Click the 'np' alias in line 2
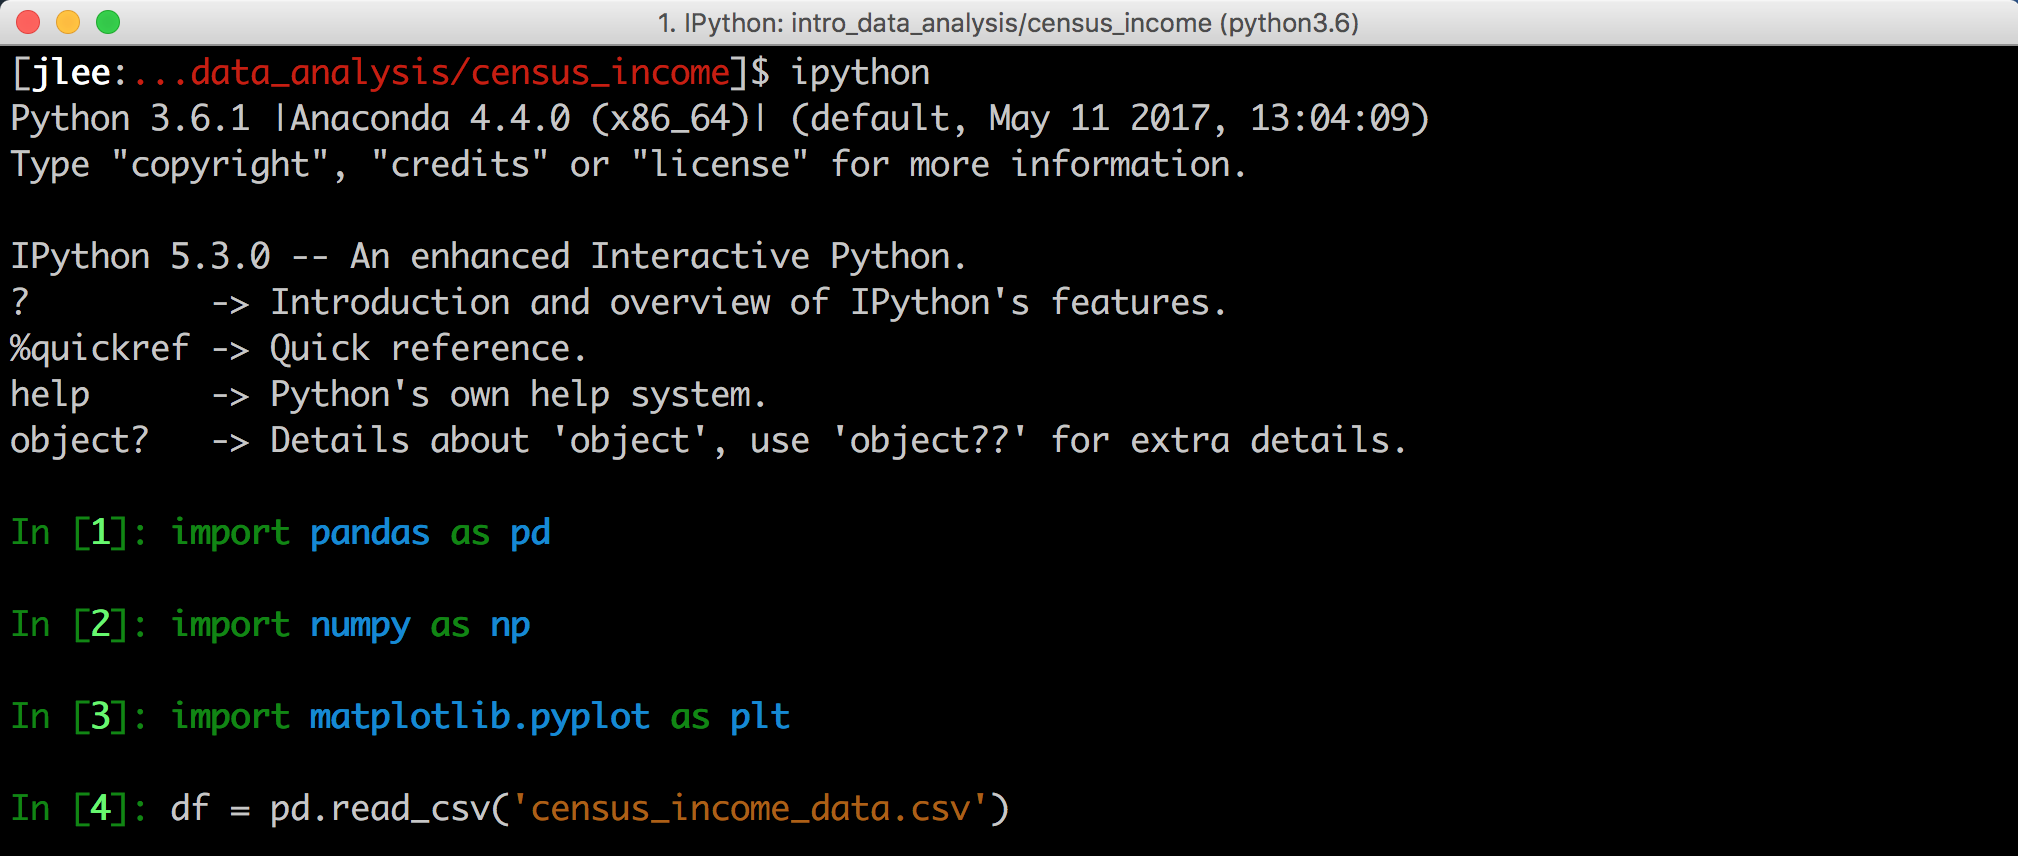 (x=510, y=626)
